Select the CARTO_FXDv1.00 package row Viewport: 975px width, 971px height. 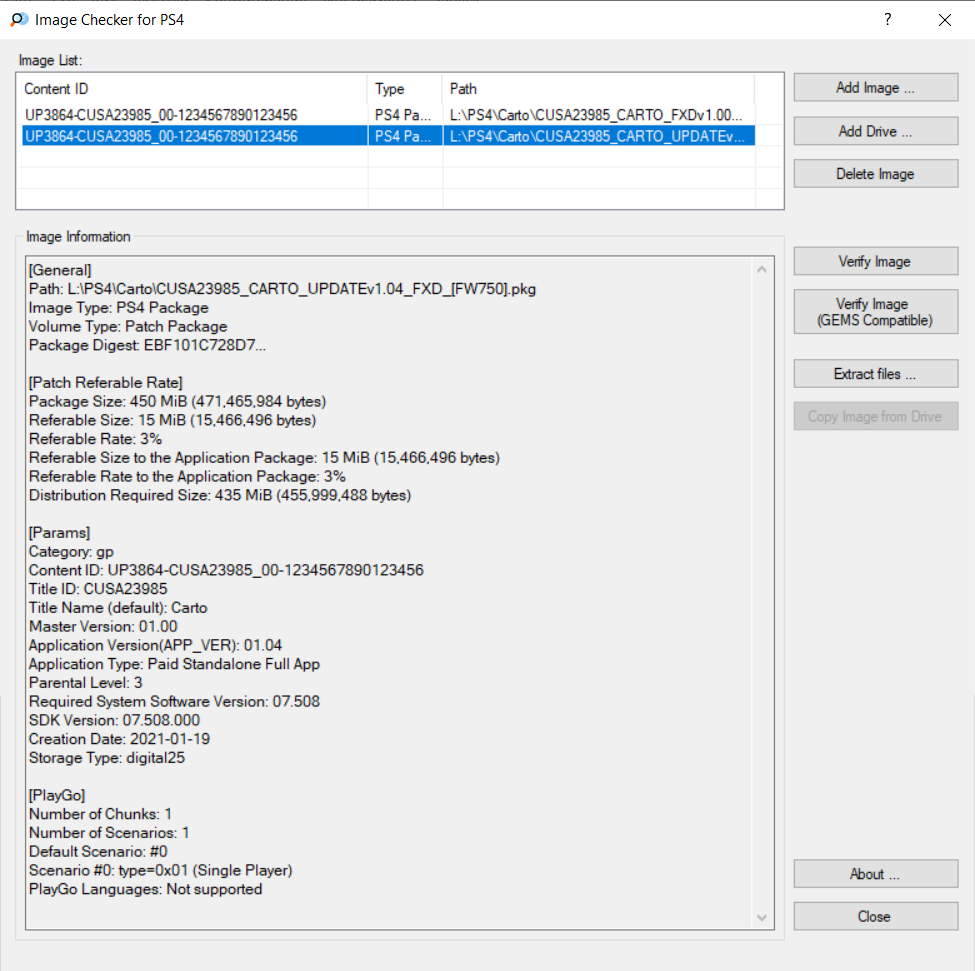(388, 115)
